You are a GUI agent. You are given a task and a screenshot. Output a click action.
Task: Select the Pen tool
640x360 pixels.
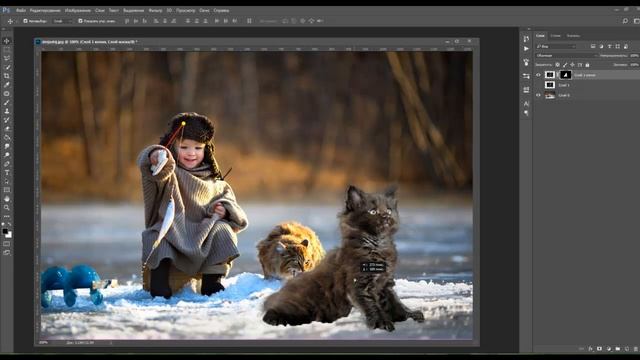click(x=7, y=164)
